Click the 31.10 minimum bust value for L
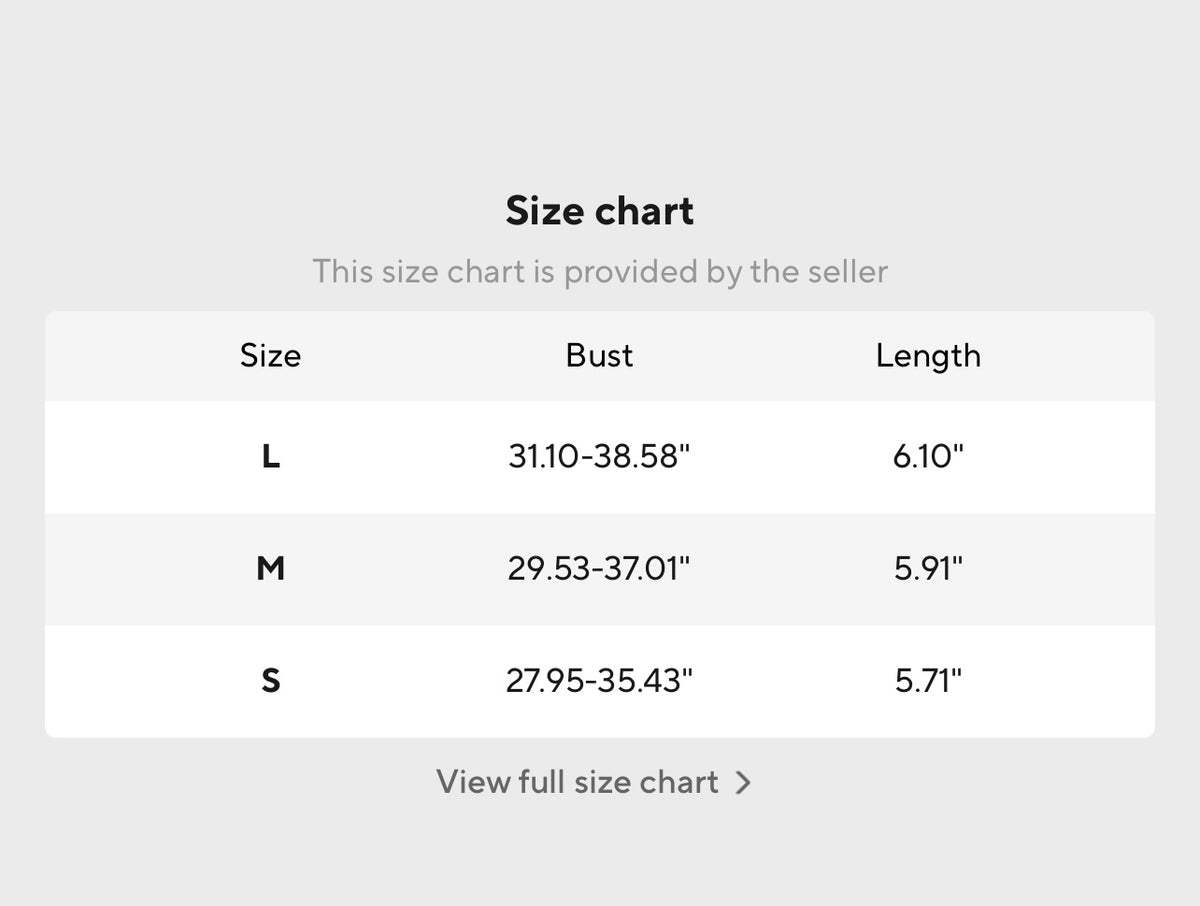This screenshot has width=1200, height=906. 547,457
